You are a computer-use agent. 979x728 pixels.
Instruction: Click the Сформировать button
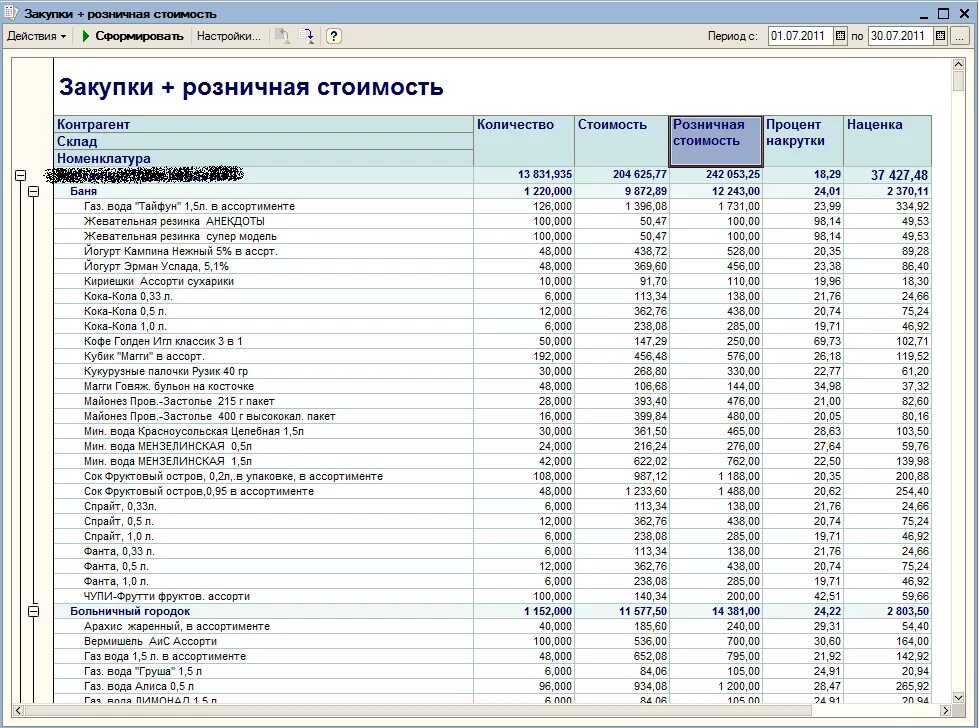tap(132, 36)
